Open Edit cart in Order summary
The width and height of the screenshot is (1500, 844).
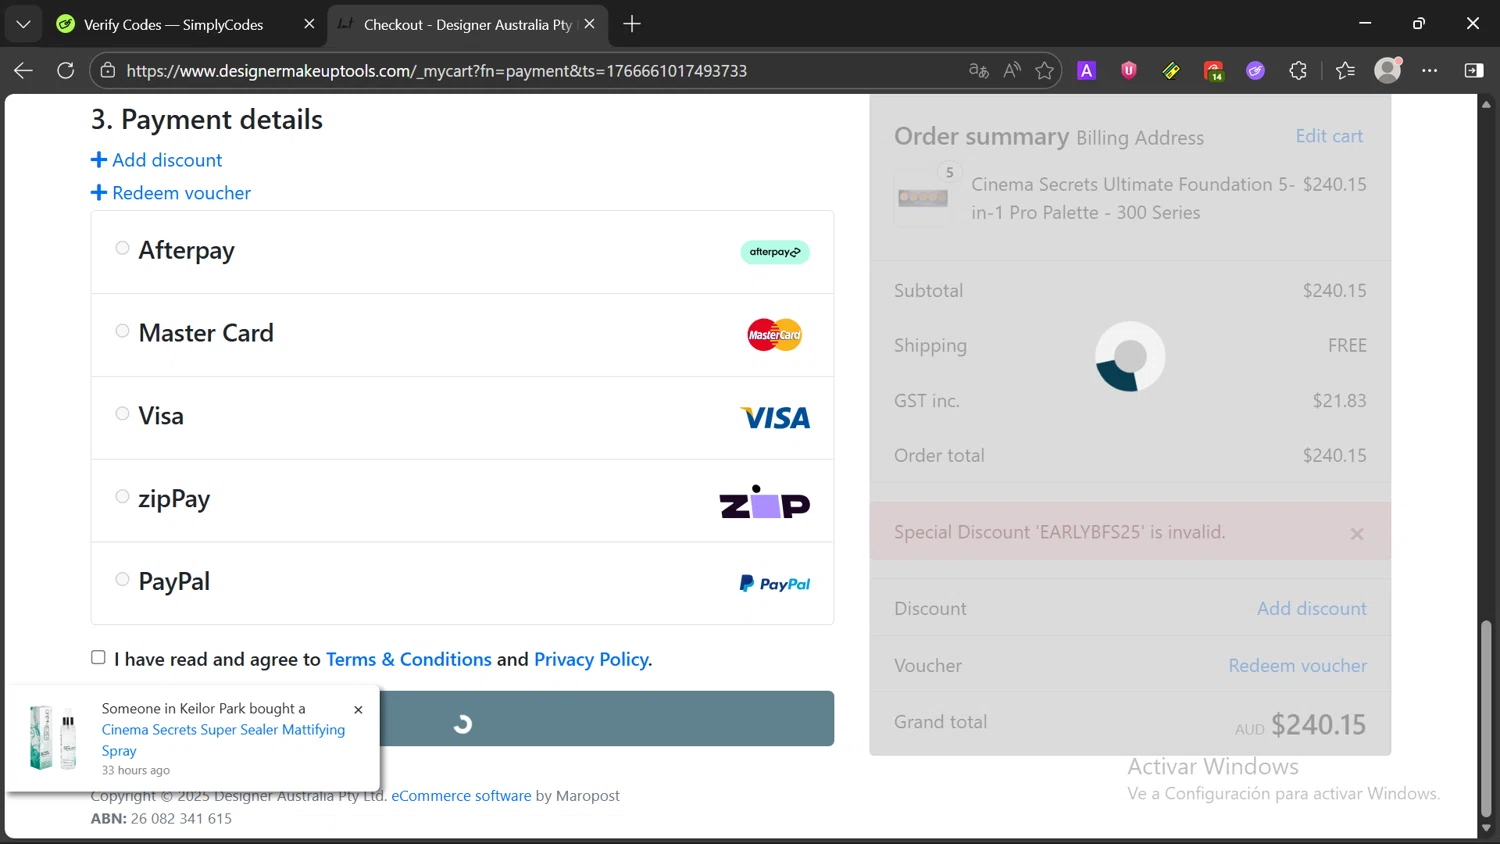tap(1329, 136)
